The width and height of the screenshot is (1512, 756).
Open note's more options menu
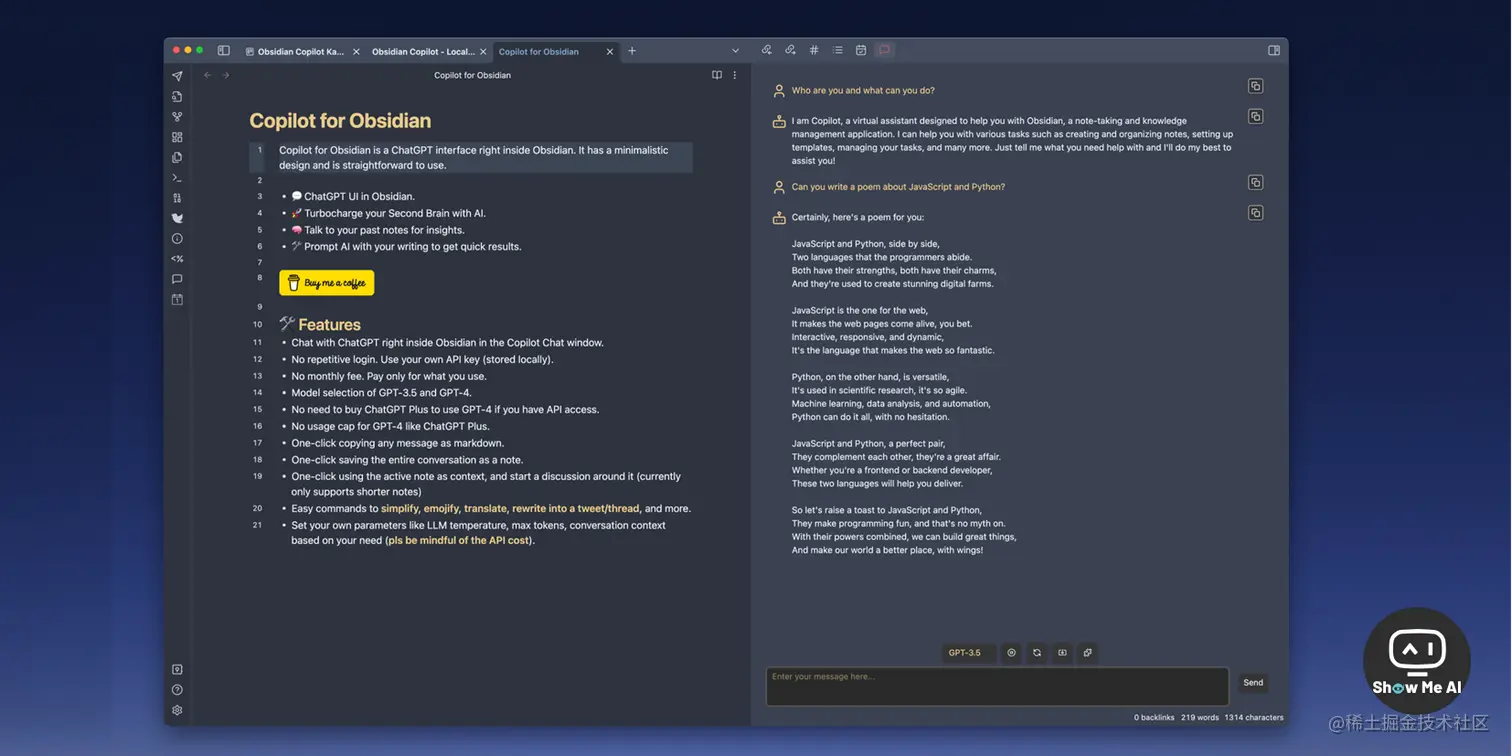point(735,75)
